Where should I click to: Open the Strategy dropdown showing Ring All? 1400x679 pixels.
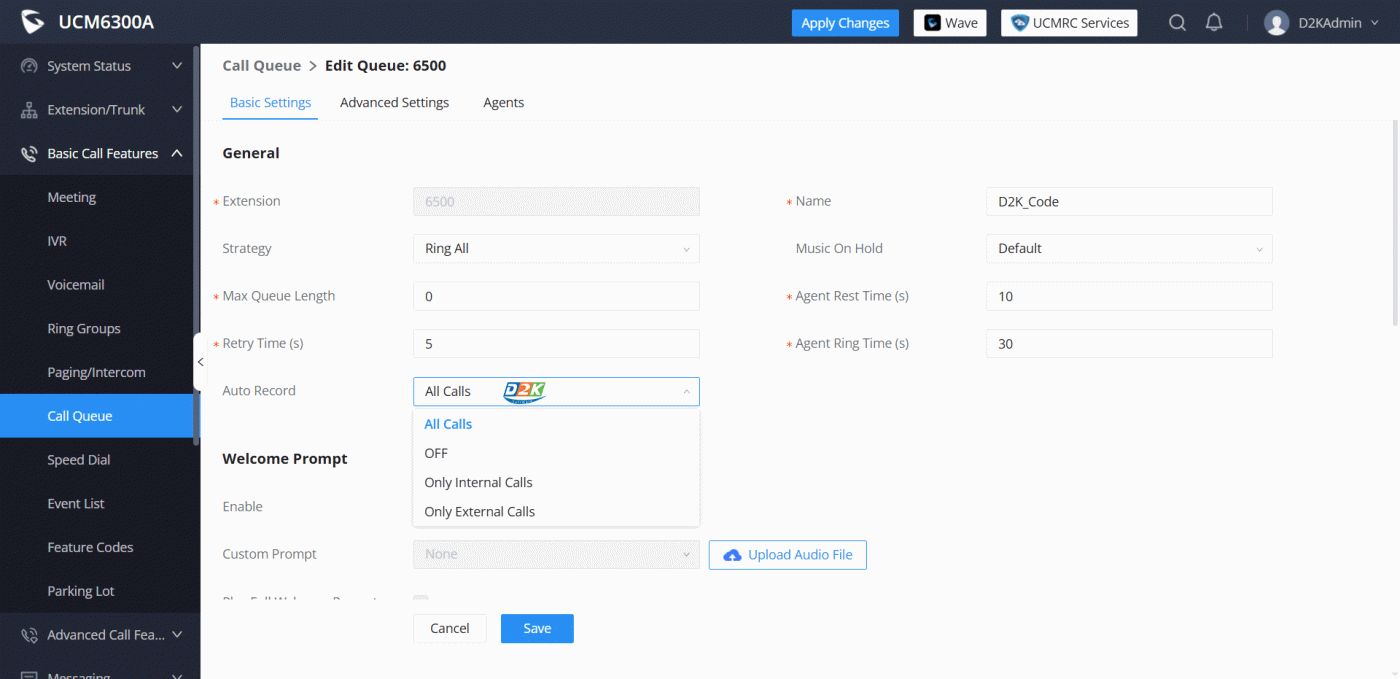[x=556, y=249]
